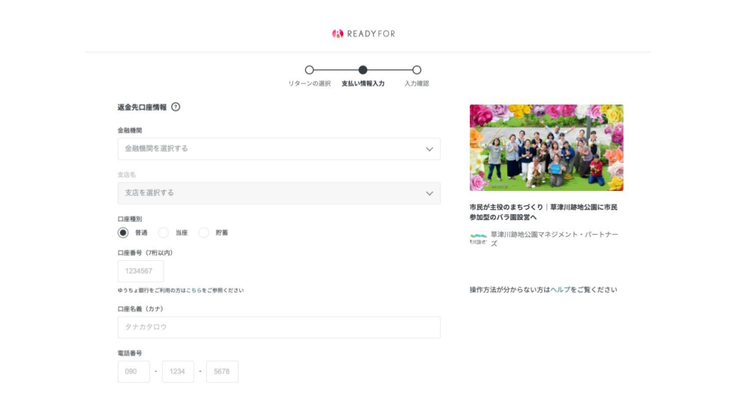Viewport: 736px width, 414px height.
Task: Click the こちら link for ゆうちょ銀行
Action: (193, 291)
